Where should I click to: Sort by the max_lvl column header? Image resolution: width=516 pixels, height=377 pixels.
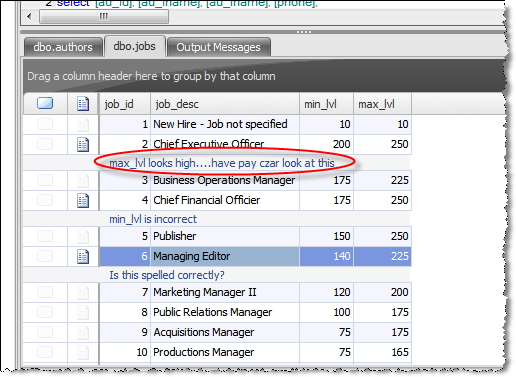click(382, 104)
